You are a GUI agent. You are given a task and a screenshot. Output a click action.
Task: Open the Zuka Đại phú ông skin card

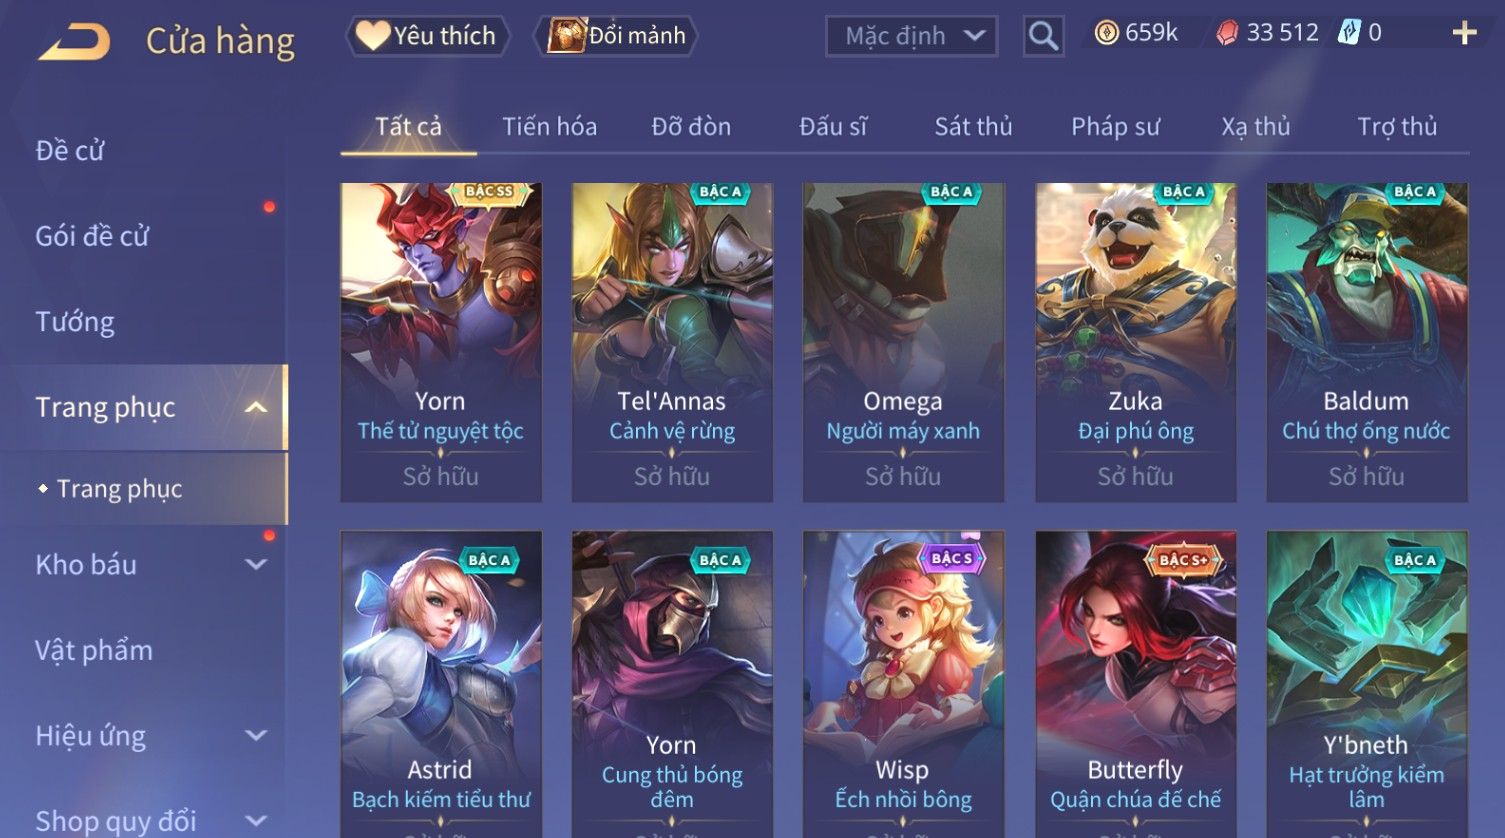click(x=1135, y=342)
